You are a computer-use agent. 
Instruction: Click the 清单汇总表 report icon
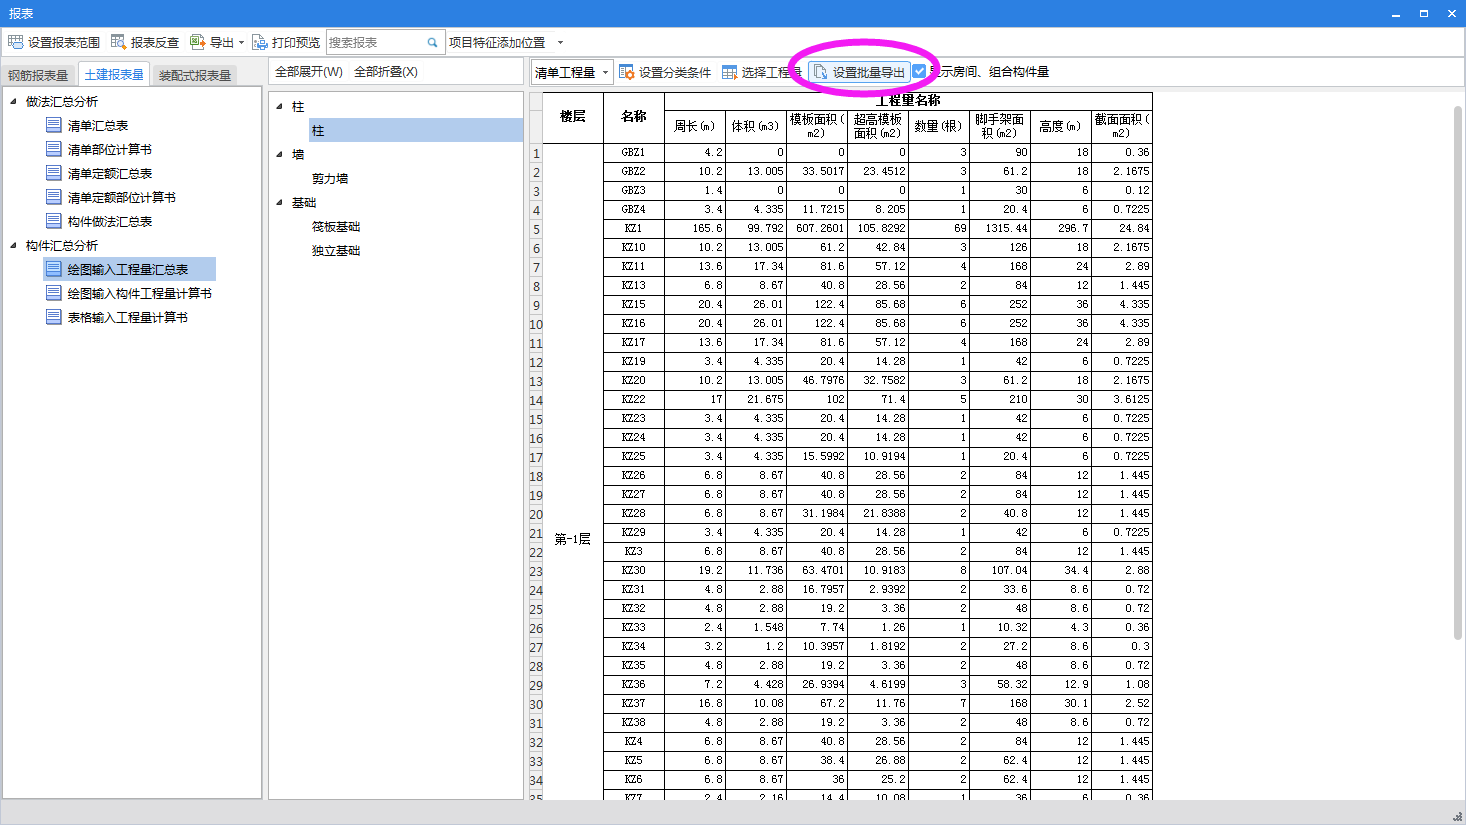[54, 125]
